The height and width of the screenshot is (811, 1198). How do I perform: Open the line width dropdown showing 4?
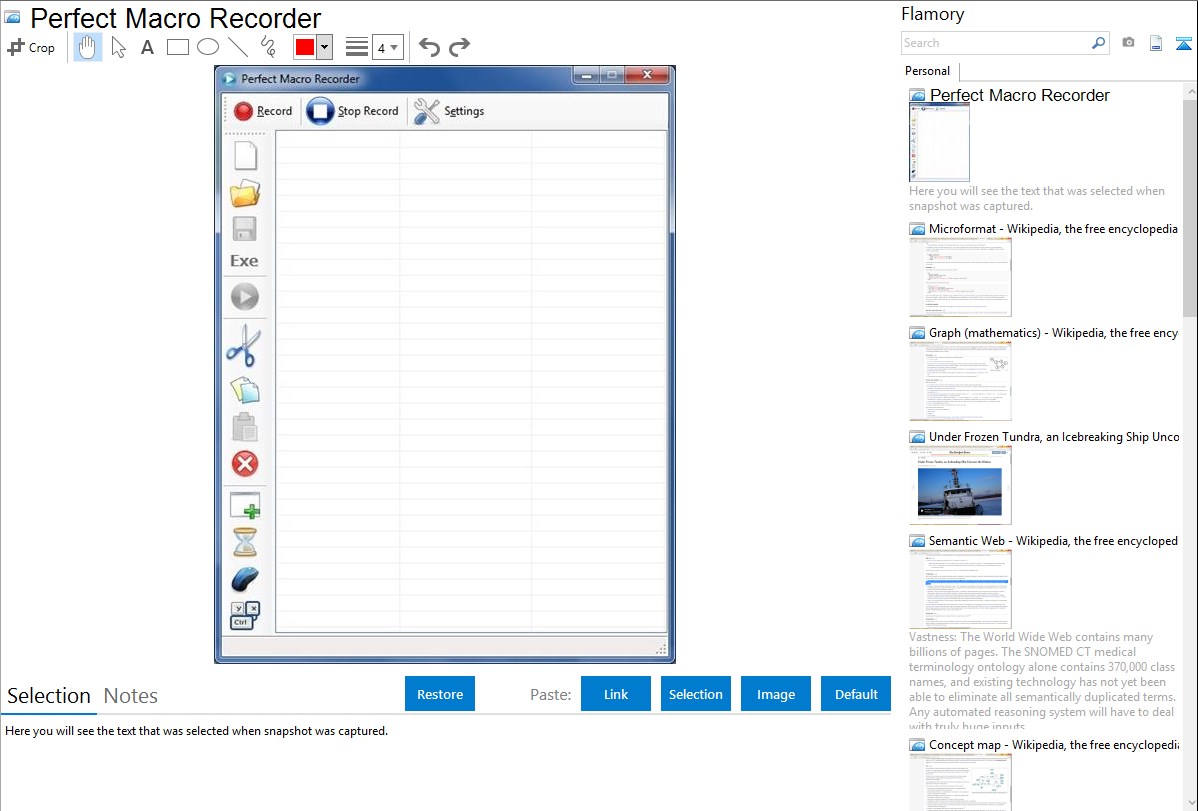point(388,48)
